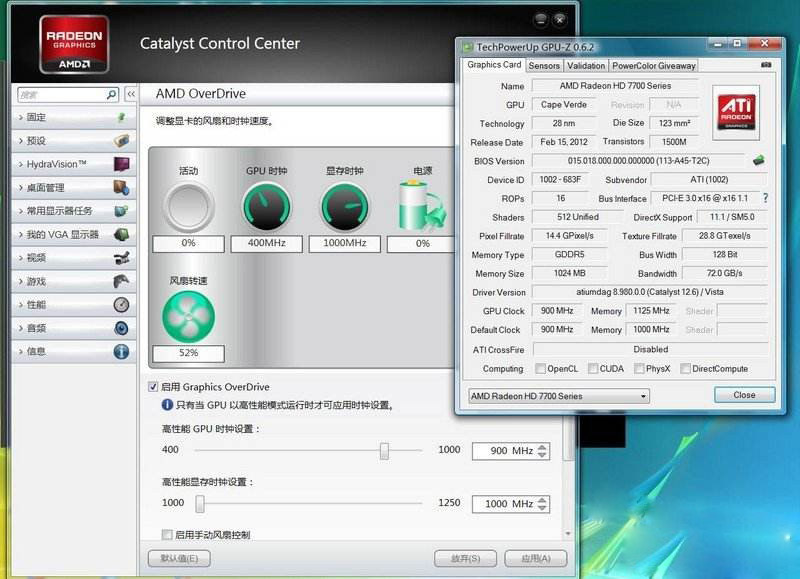Viewport: 800px width, 579px height.
Task: Click the GPU-Z screenshot camera icon
Action: tap(766, 65)
